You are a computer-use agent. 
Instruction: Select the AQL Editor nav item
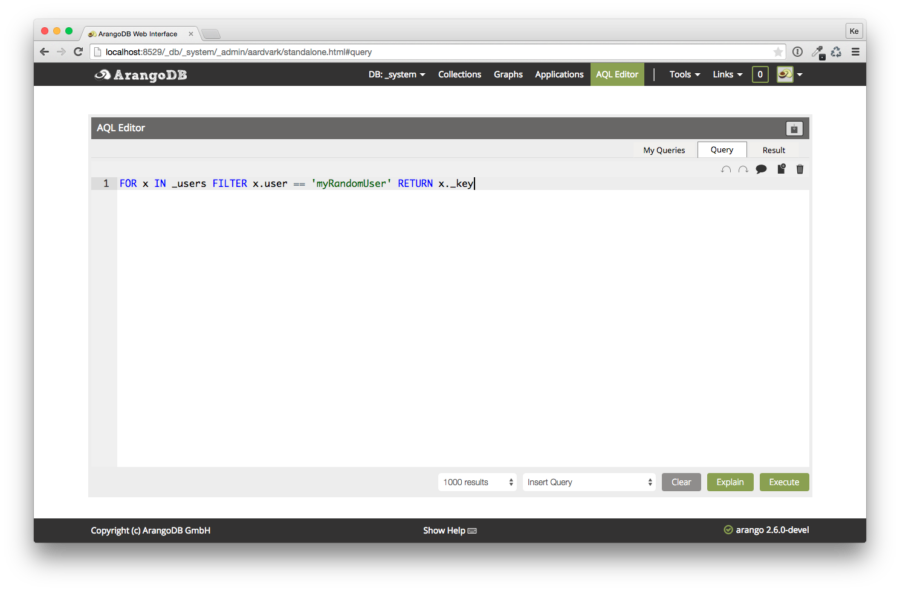pos(617,75)
